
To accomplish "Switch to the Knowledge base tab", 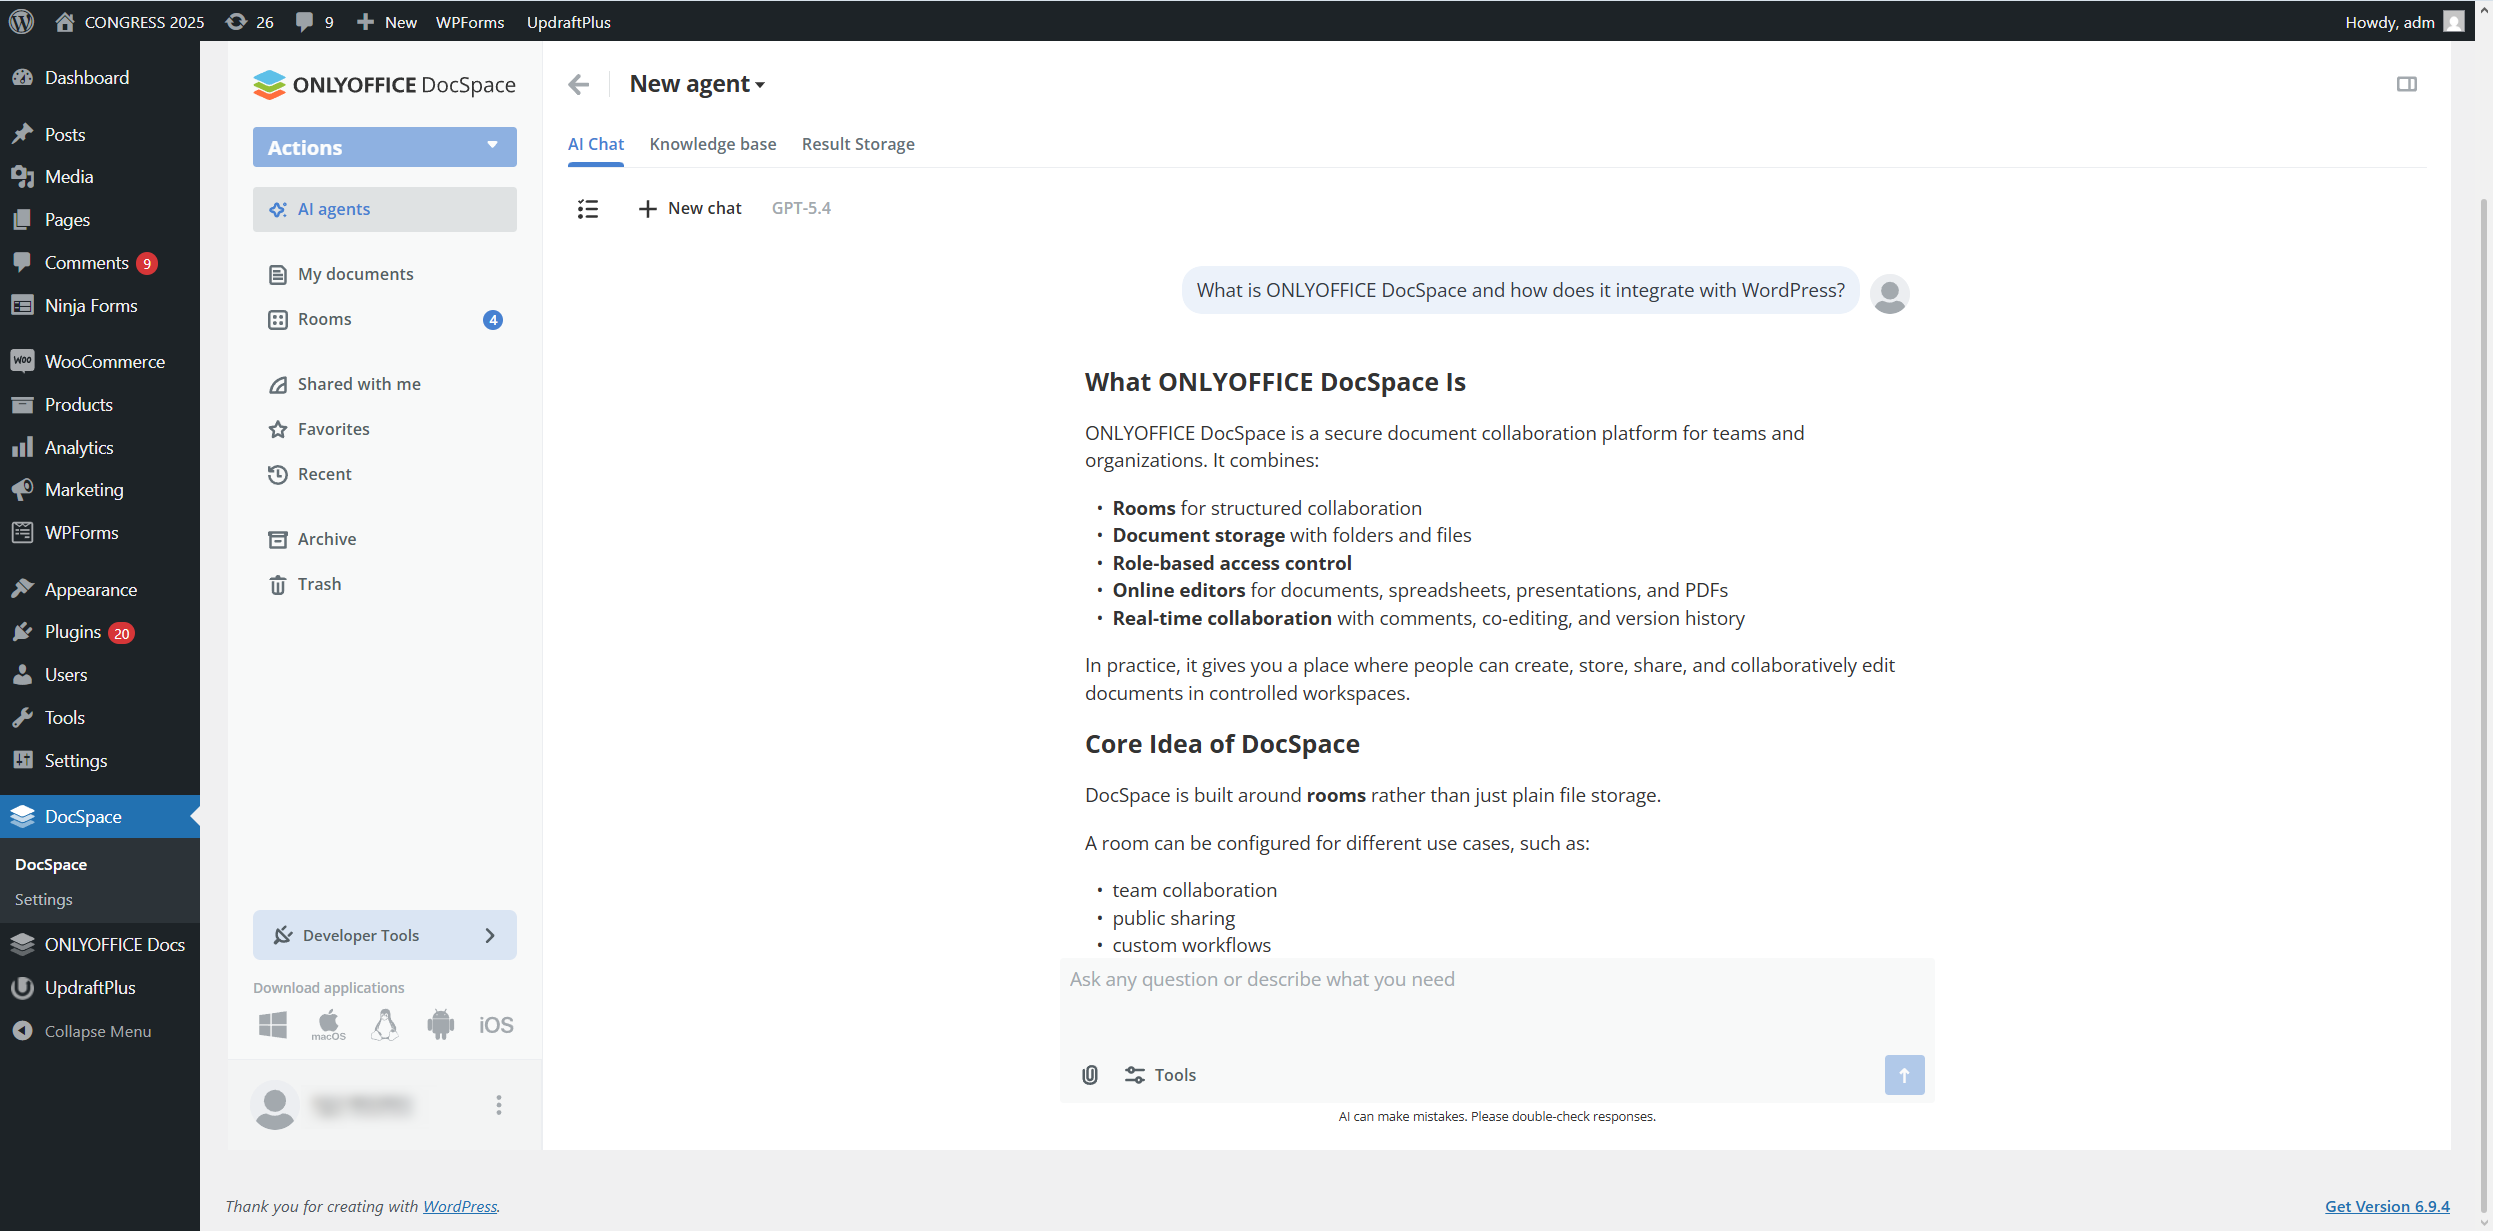I will click(712, 144).
